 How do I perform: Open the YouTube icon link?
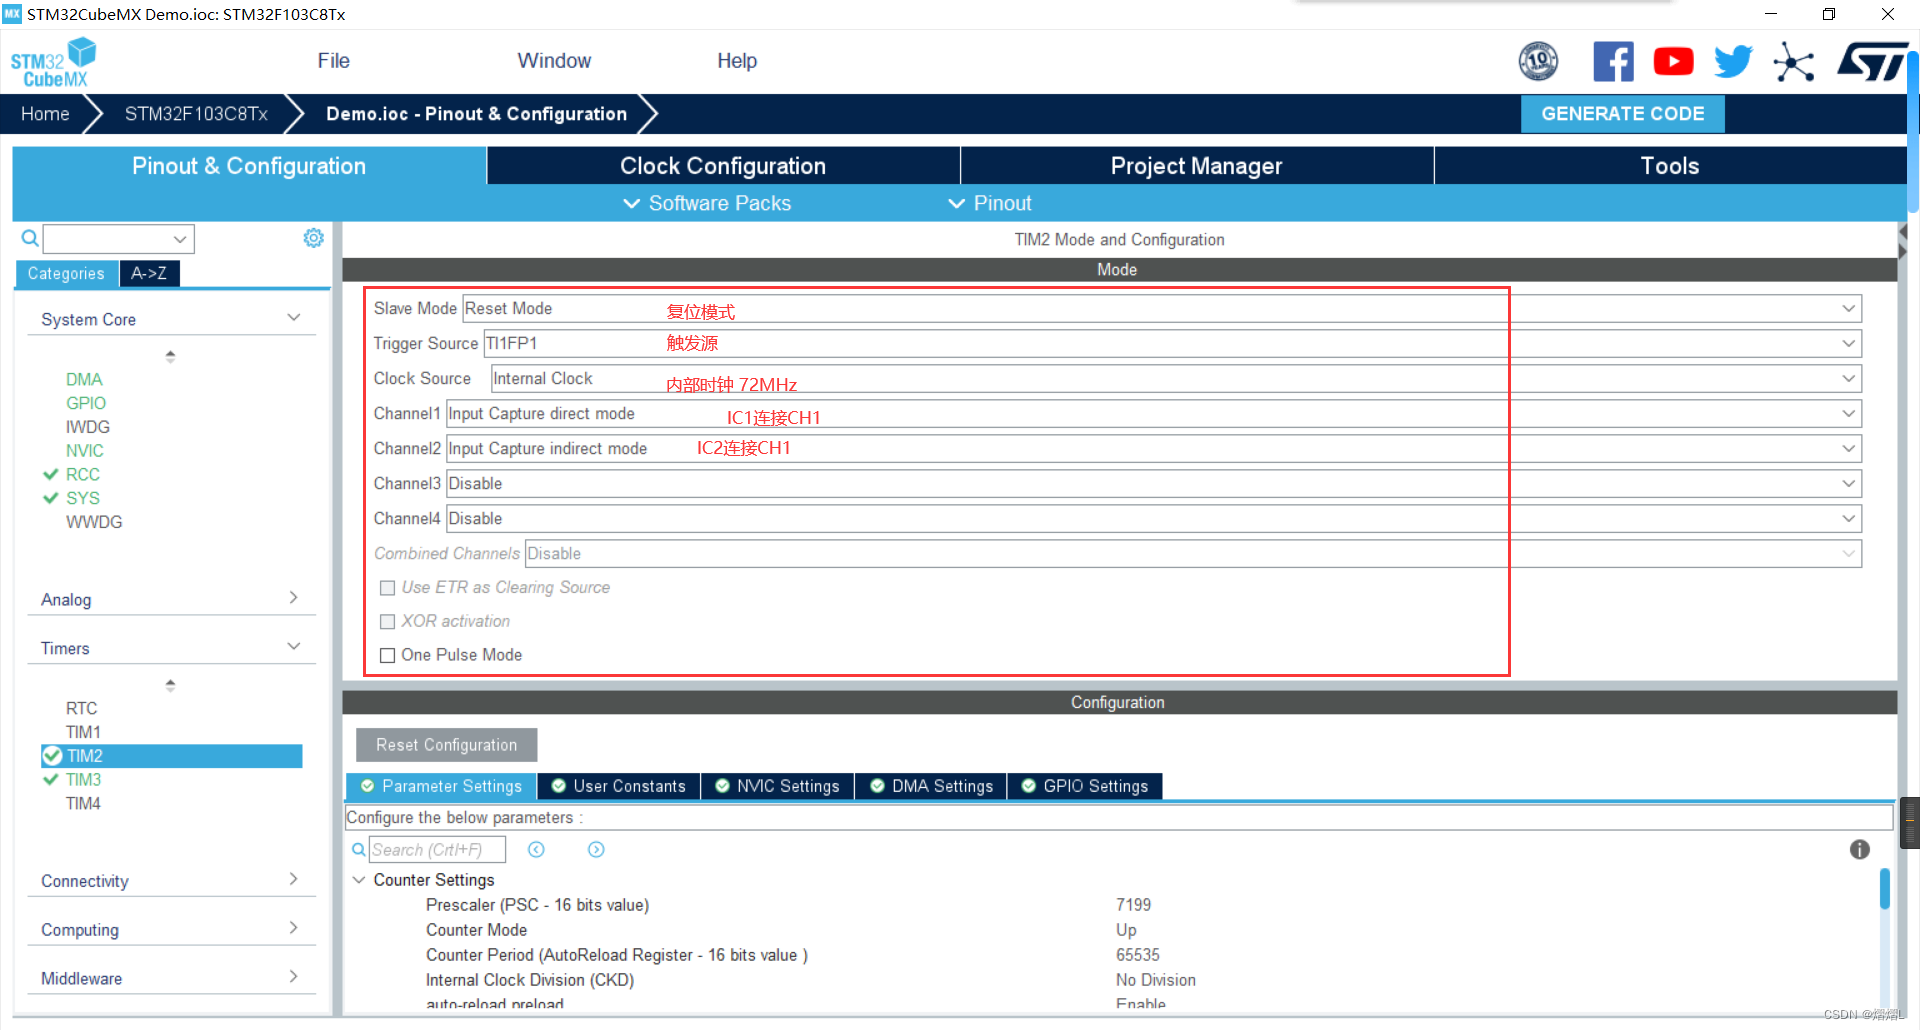click(1673, 61)
